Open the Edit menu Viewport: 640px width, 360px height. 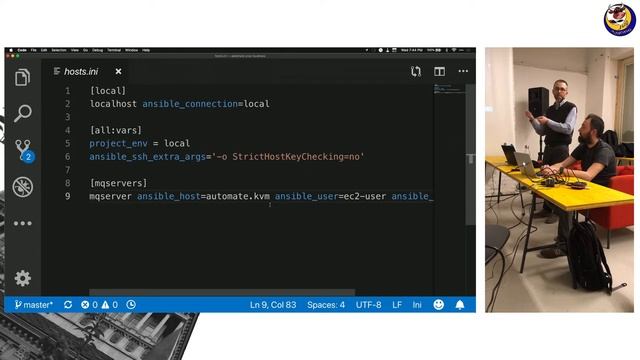44,50
